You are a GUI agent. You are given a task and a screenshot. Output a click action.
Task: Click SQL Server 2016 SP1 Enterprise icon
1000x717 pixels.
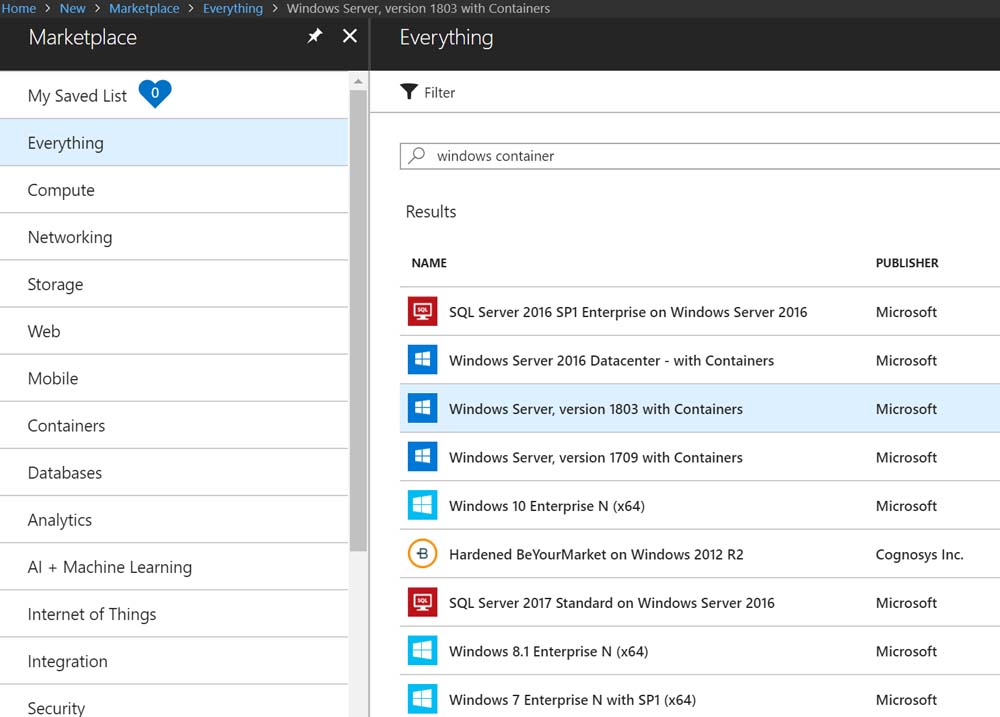click(x=423, y=312)
